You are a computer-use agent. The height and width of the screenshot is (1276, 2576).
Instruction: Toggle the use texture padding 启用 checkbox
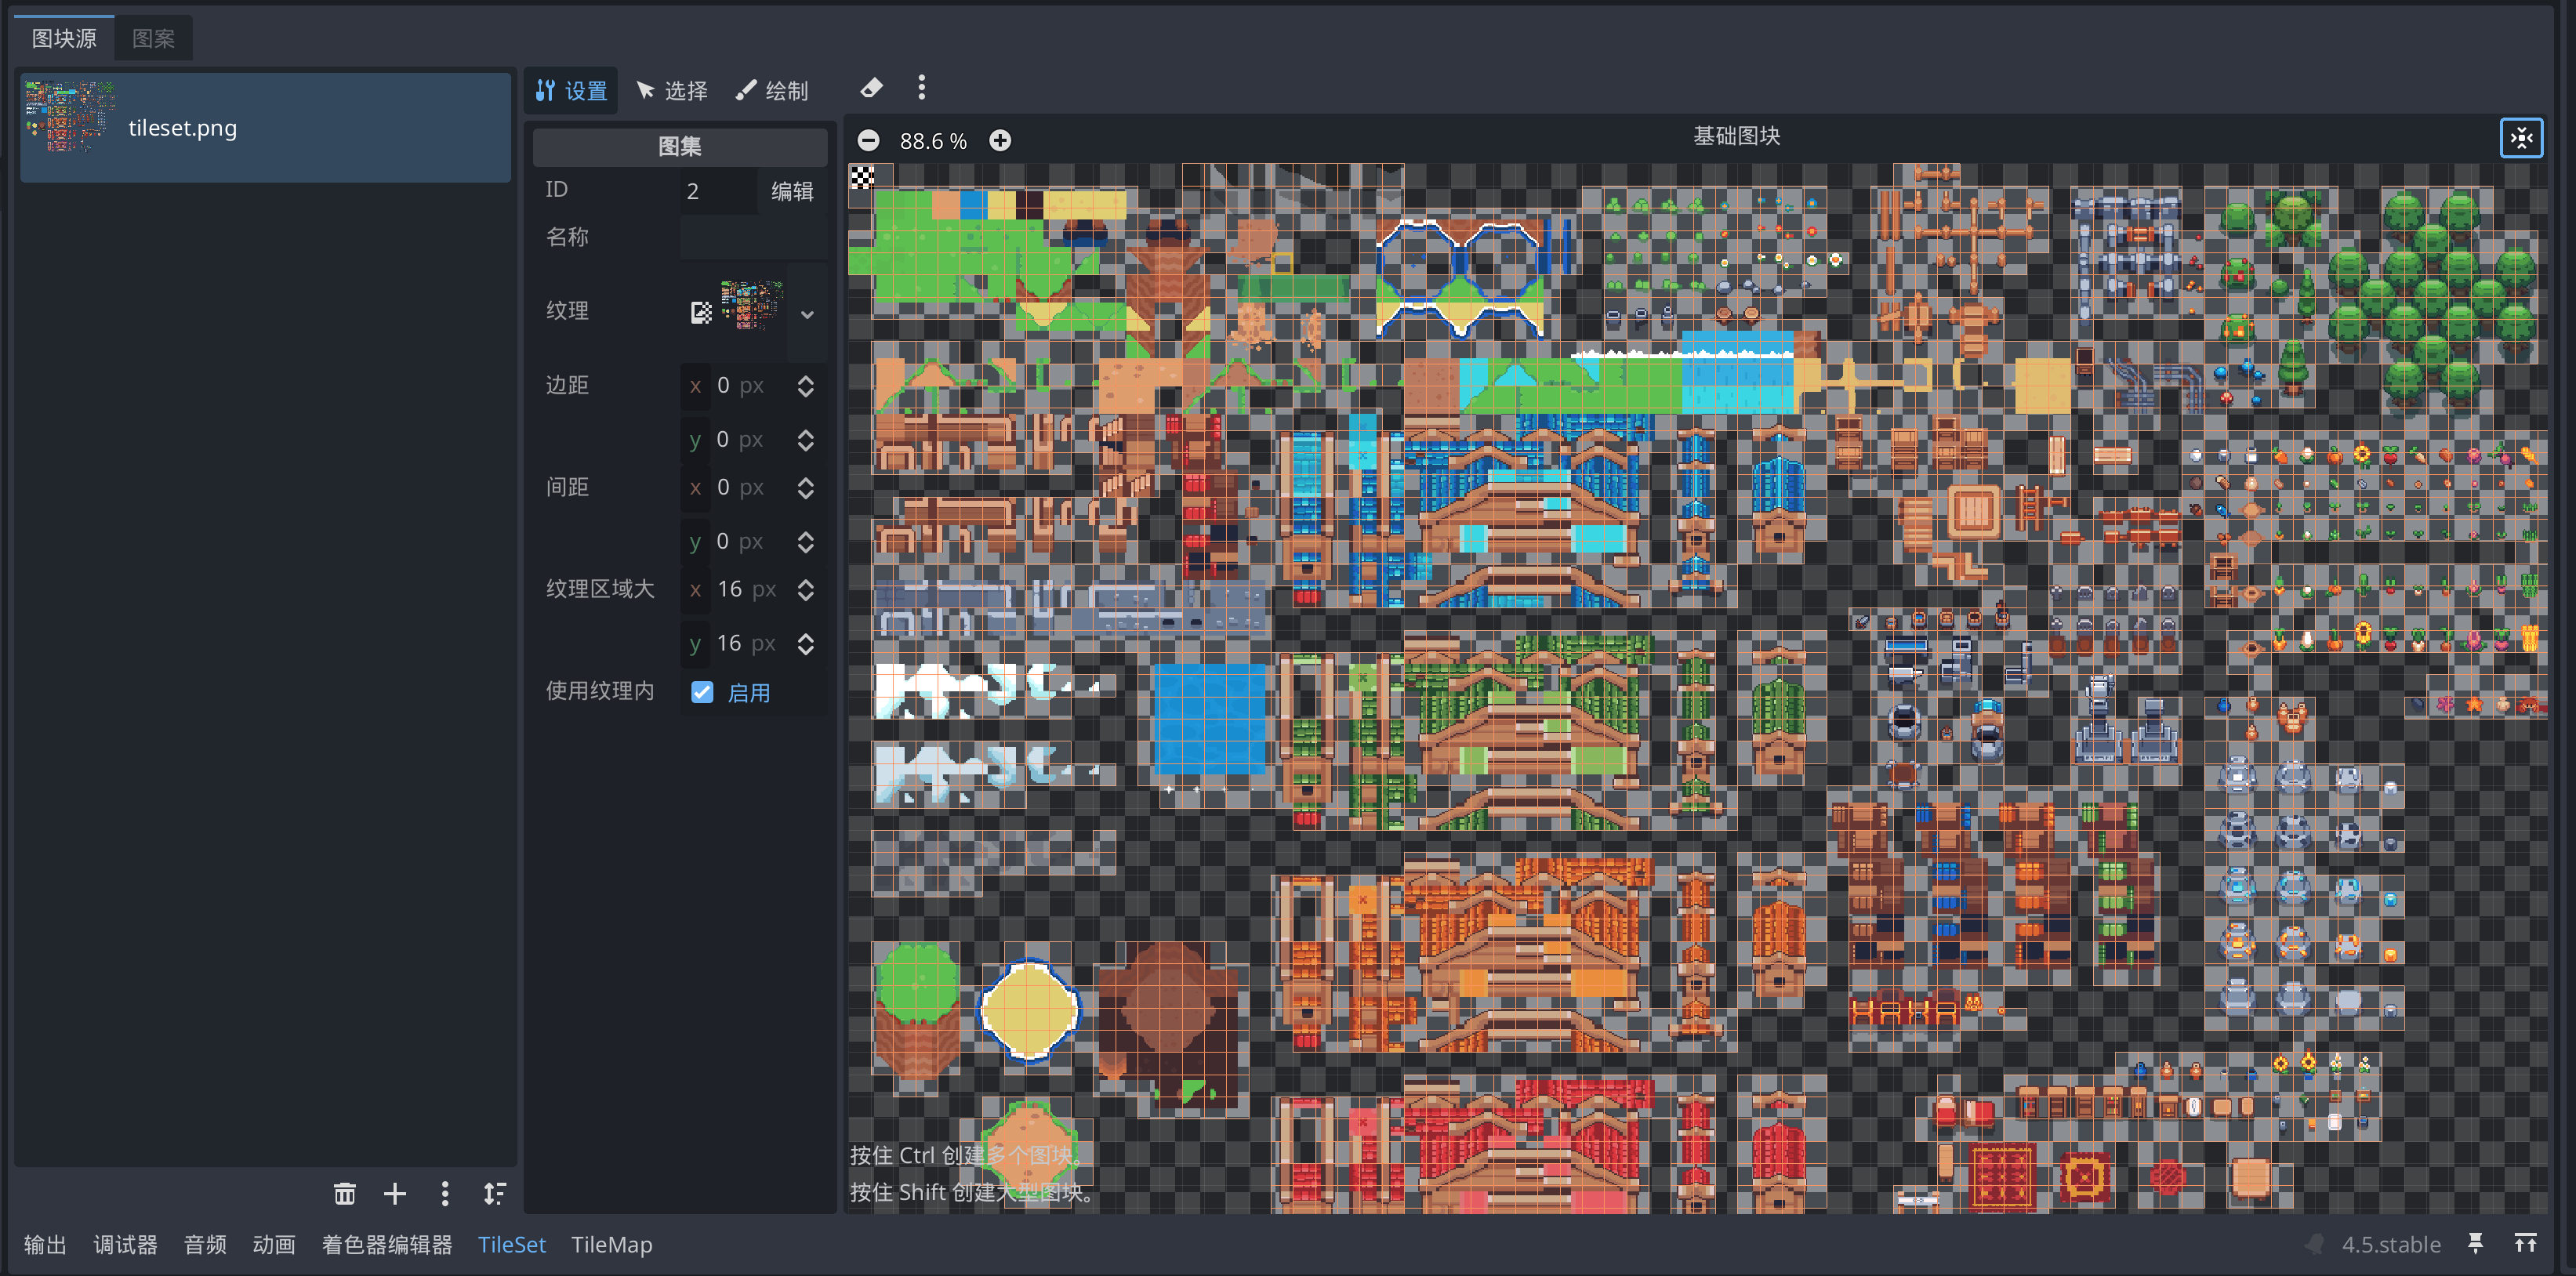click(702, 692)
